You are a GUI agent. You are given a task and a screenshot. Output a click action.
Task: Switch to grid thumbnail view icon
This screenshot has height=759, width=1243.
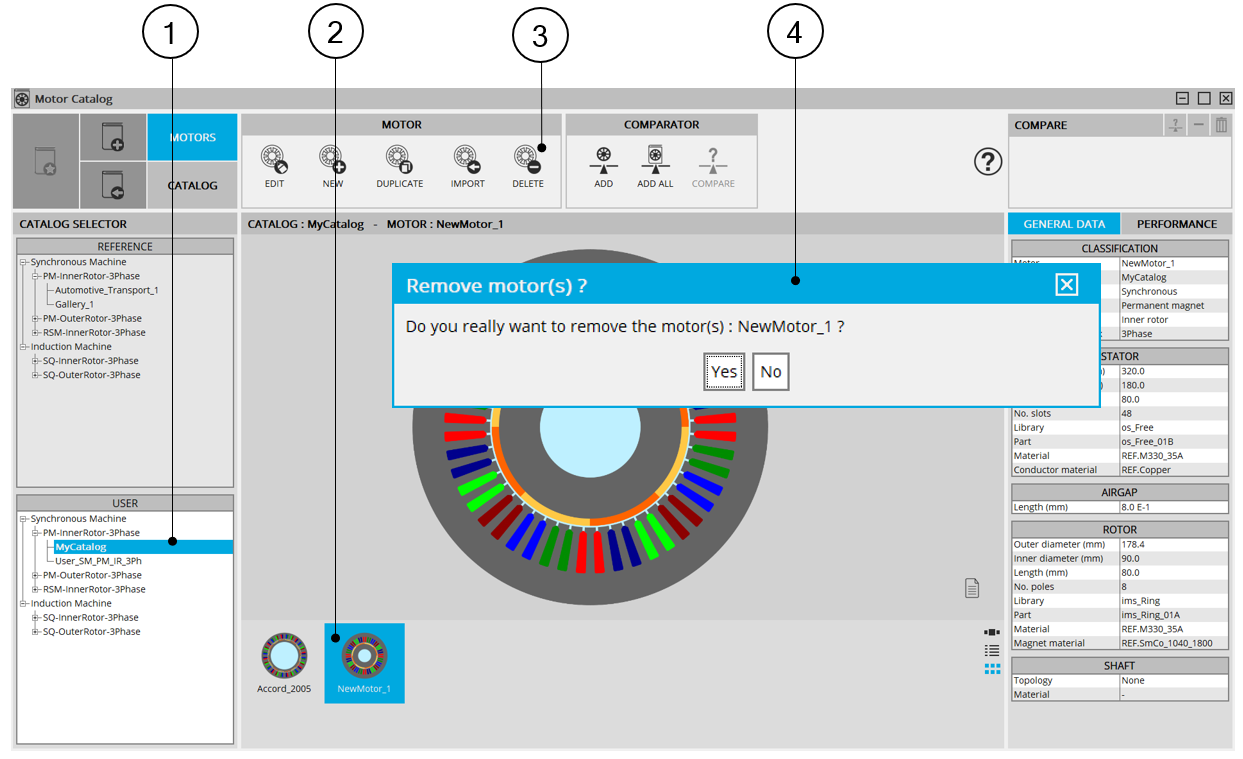992,669
